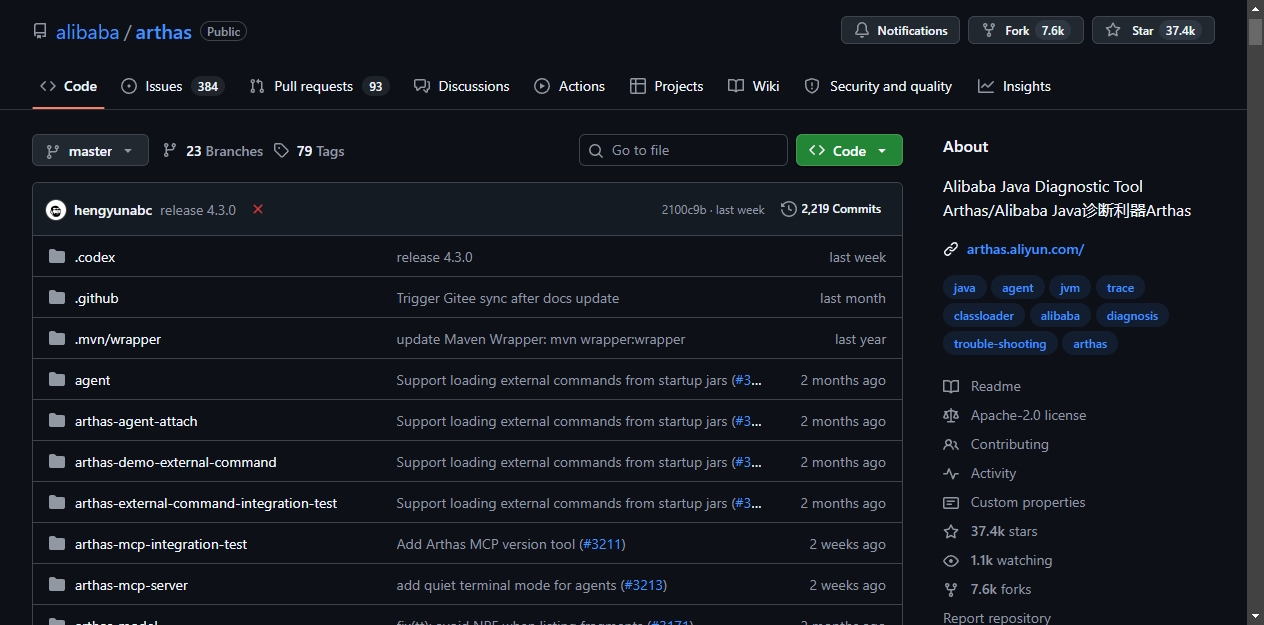Star the repository with the Star button
Screen dimensions: 1264x625
(x=1153, y=30)
